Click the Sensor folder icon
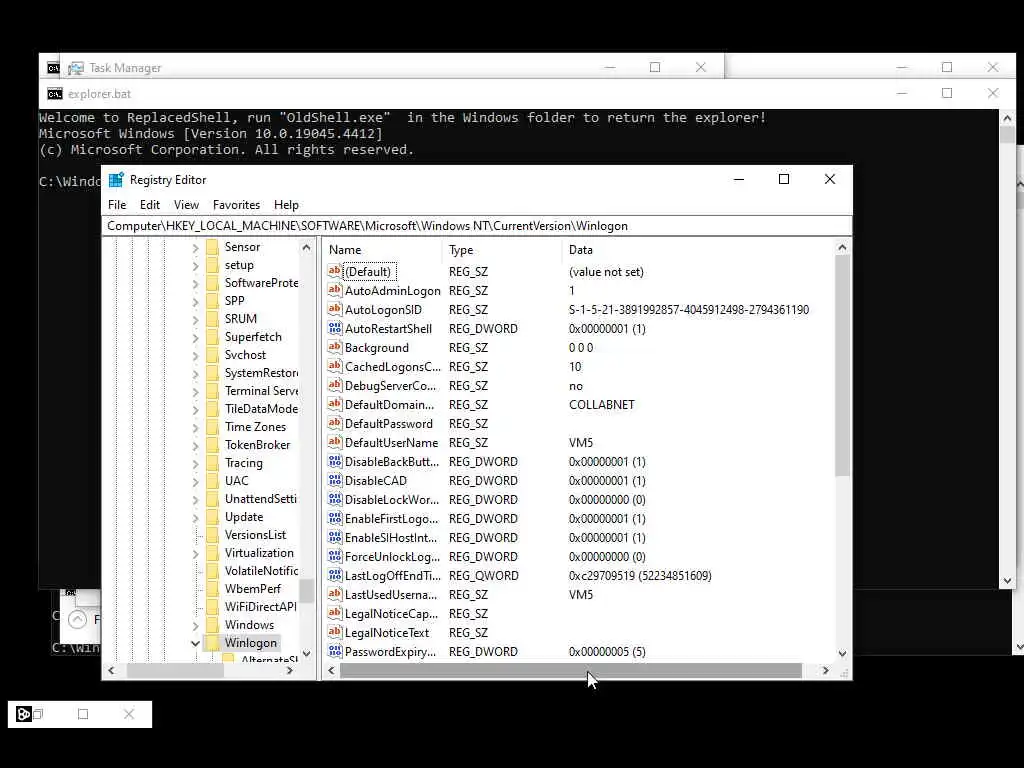The image size is (1024, 768). click(x=212, y=247)
